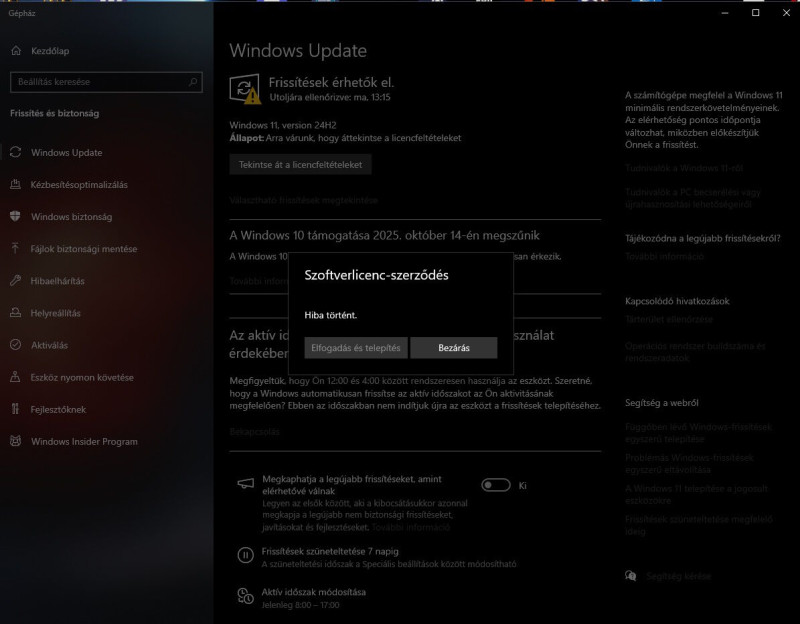Click További információ under Tájékozódna a legújabb frissítésekről
The image size is (800, 624).
[664, 257]
